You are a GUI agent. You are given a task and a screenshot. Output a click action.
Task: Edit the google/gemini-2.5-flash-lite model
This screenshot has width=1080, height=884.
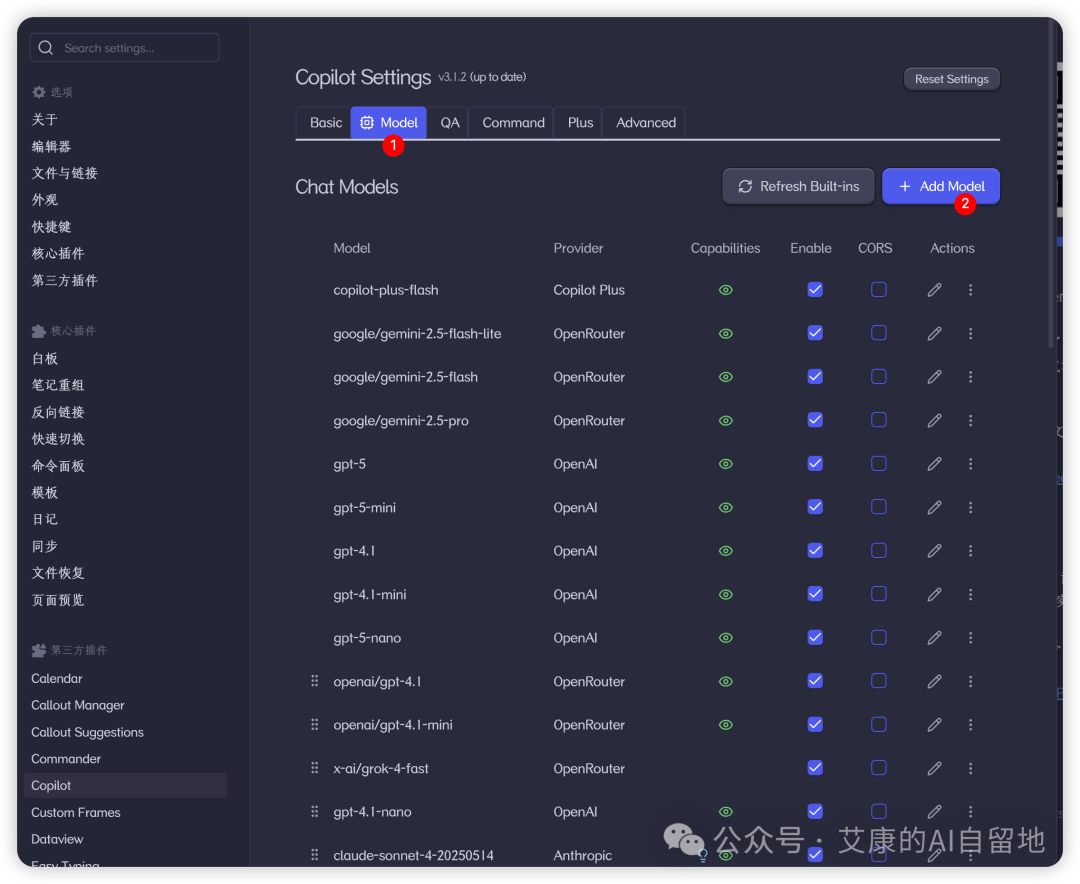pos(934,333)
